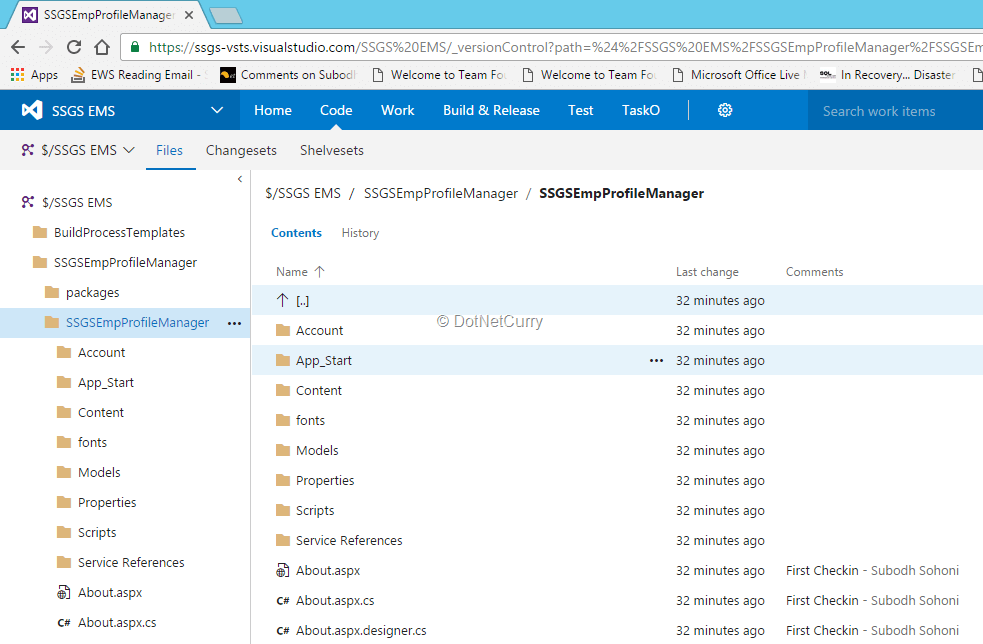
Task: Switch to the Shelvesets tab
Action: (x=332, y=150)
